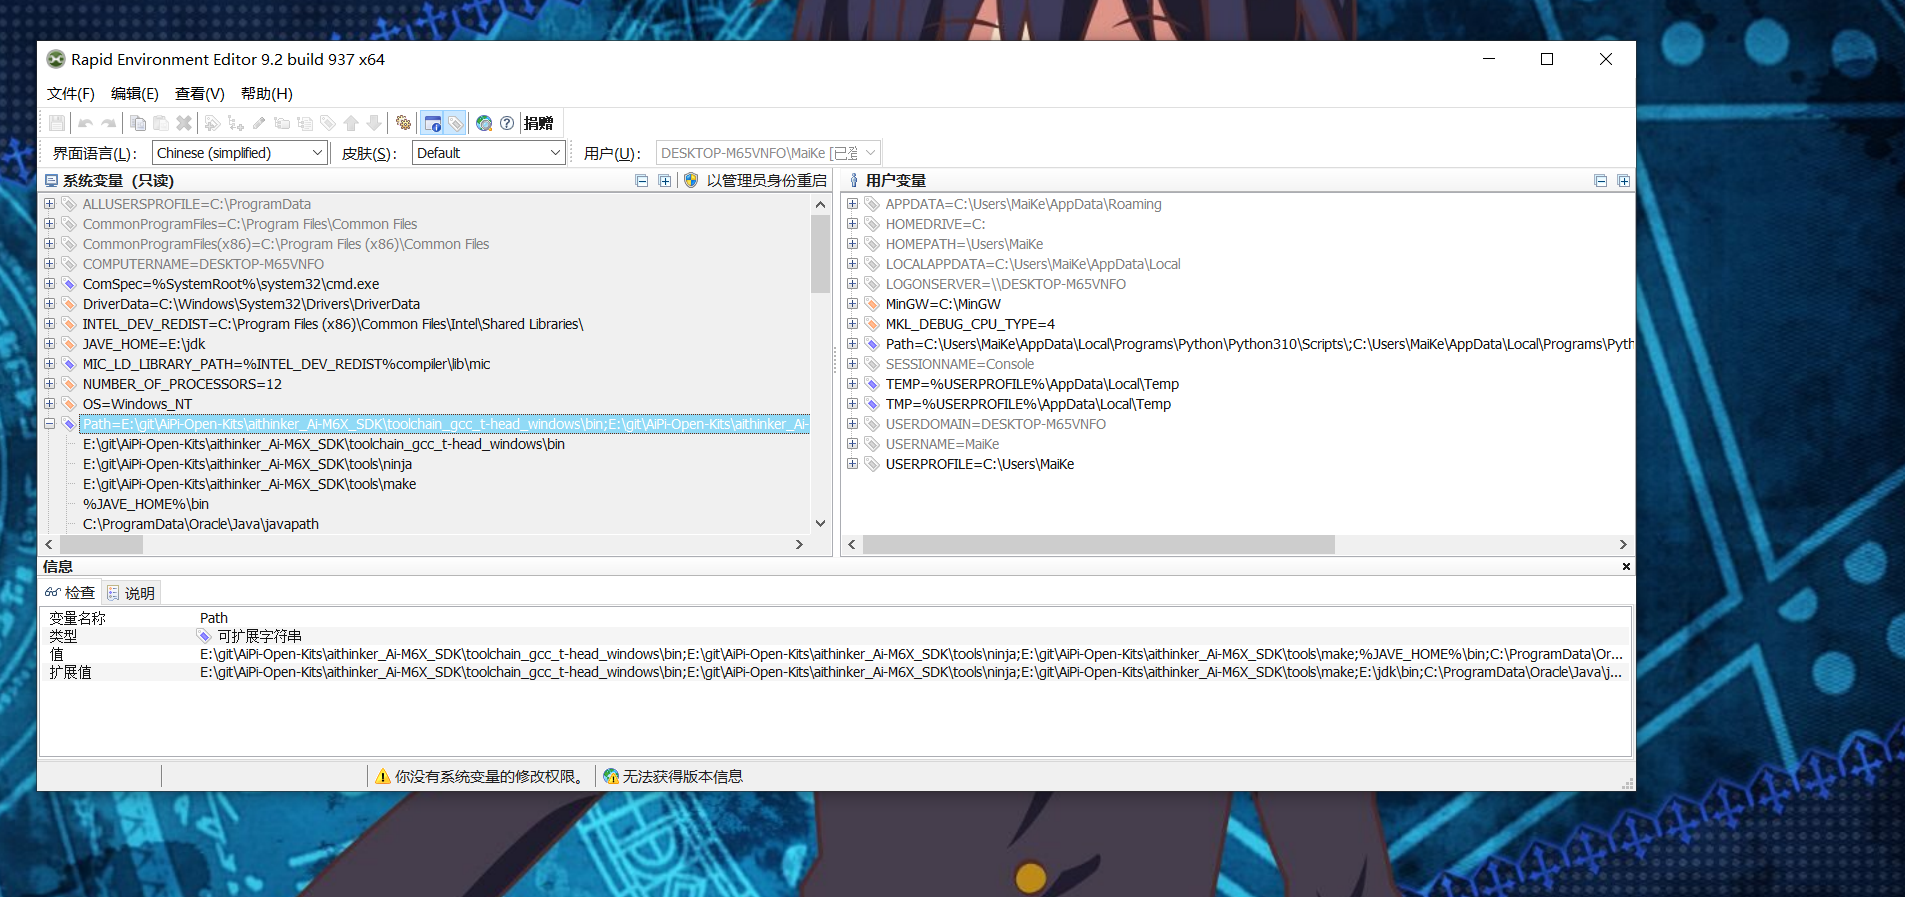Click 以管理员身份重启 restart as administrator
1905x897 pixels.
(x=756, y=181)
